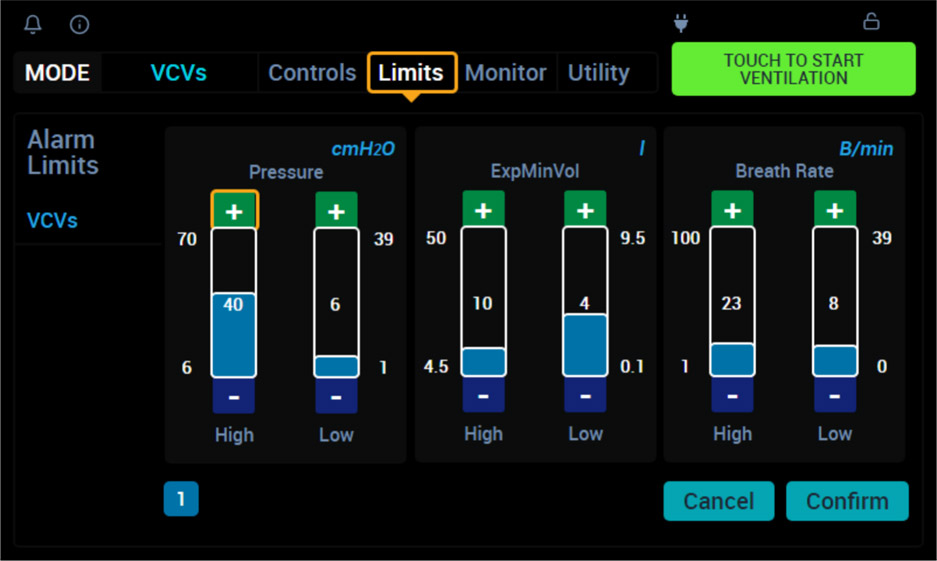The width and height of the screenshot is (937, 561).
Task: Raise the High Breath Rate limit
Action: [x=732, y=211]
